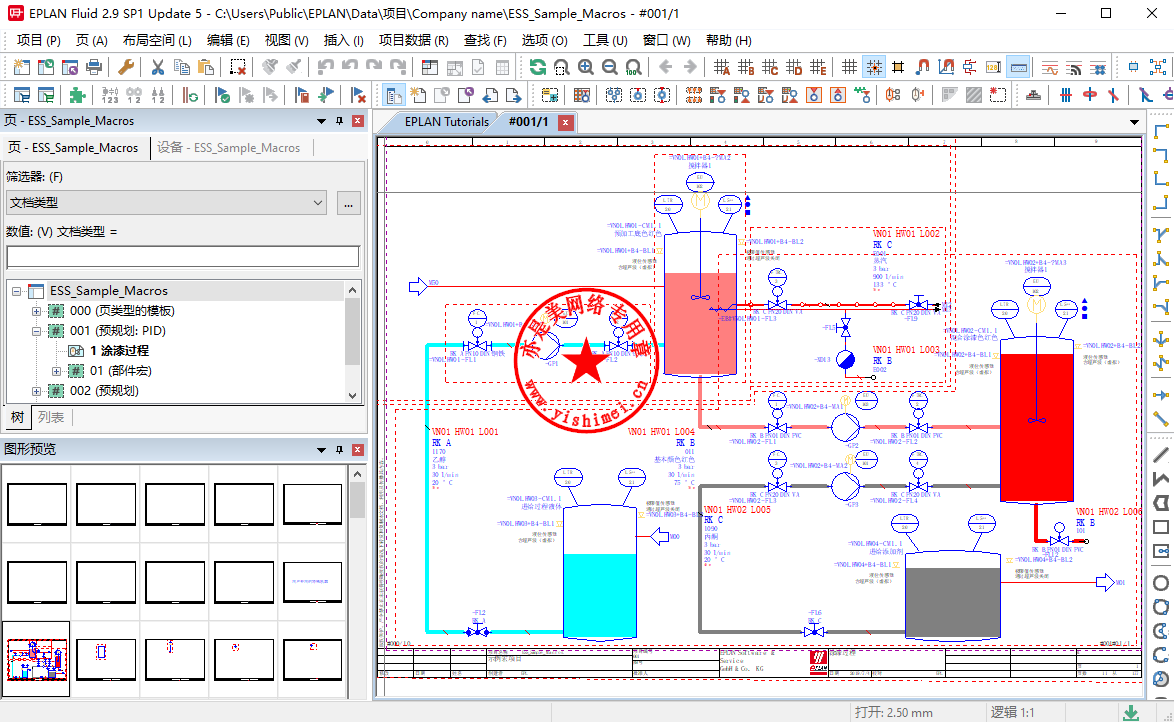The image size is (1174, 722).
Task: Switch to the EPLAN Tutorials tab
Action: [x=446, y=122]
